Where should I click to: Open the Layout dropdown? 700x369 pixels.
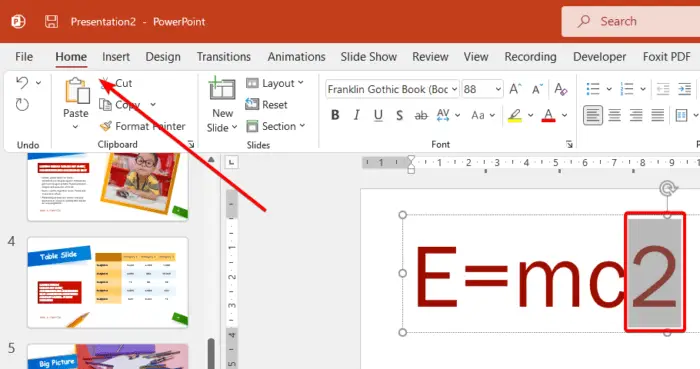click(275, 83)
